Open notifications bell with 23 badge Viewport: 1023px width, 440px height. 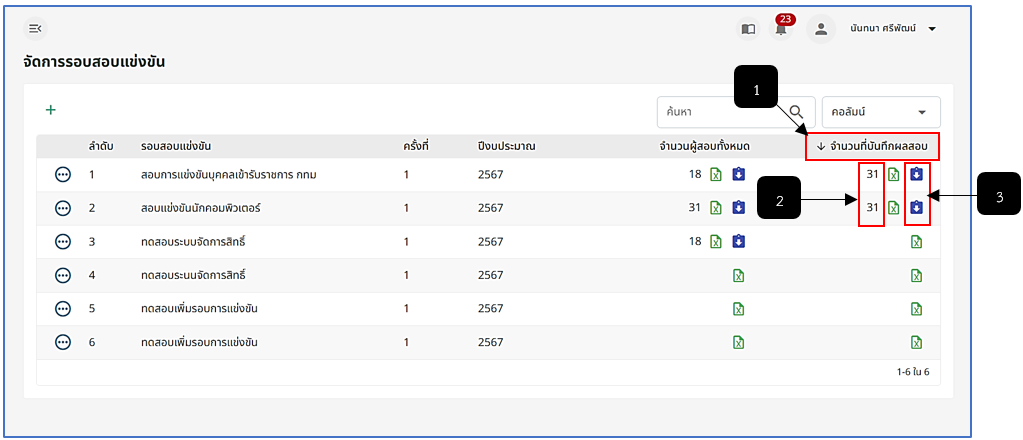pyautogui.click(x=781, y=29)
